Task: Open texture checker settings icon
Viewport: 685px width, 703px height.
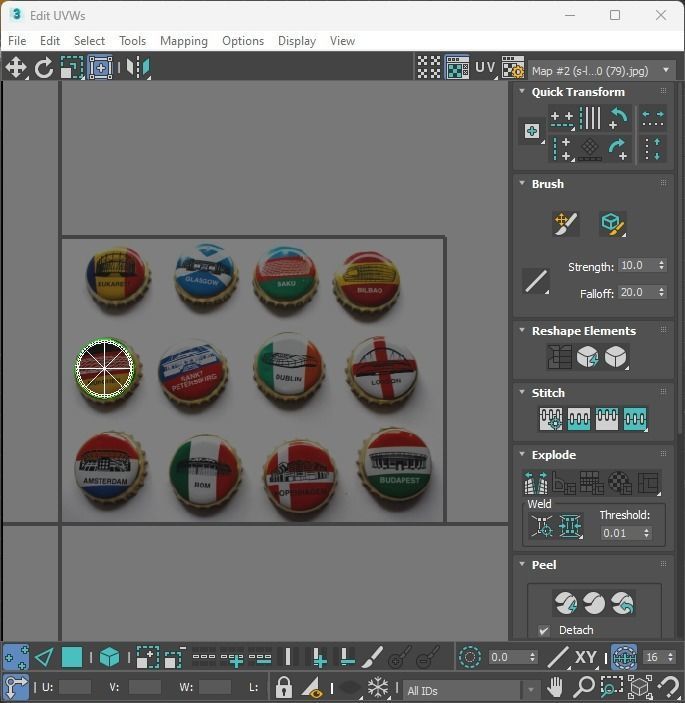Action: (x=513, y=67)
